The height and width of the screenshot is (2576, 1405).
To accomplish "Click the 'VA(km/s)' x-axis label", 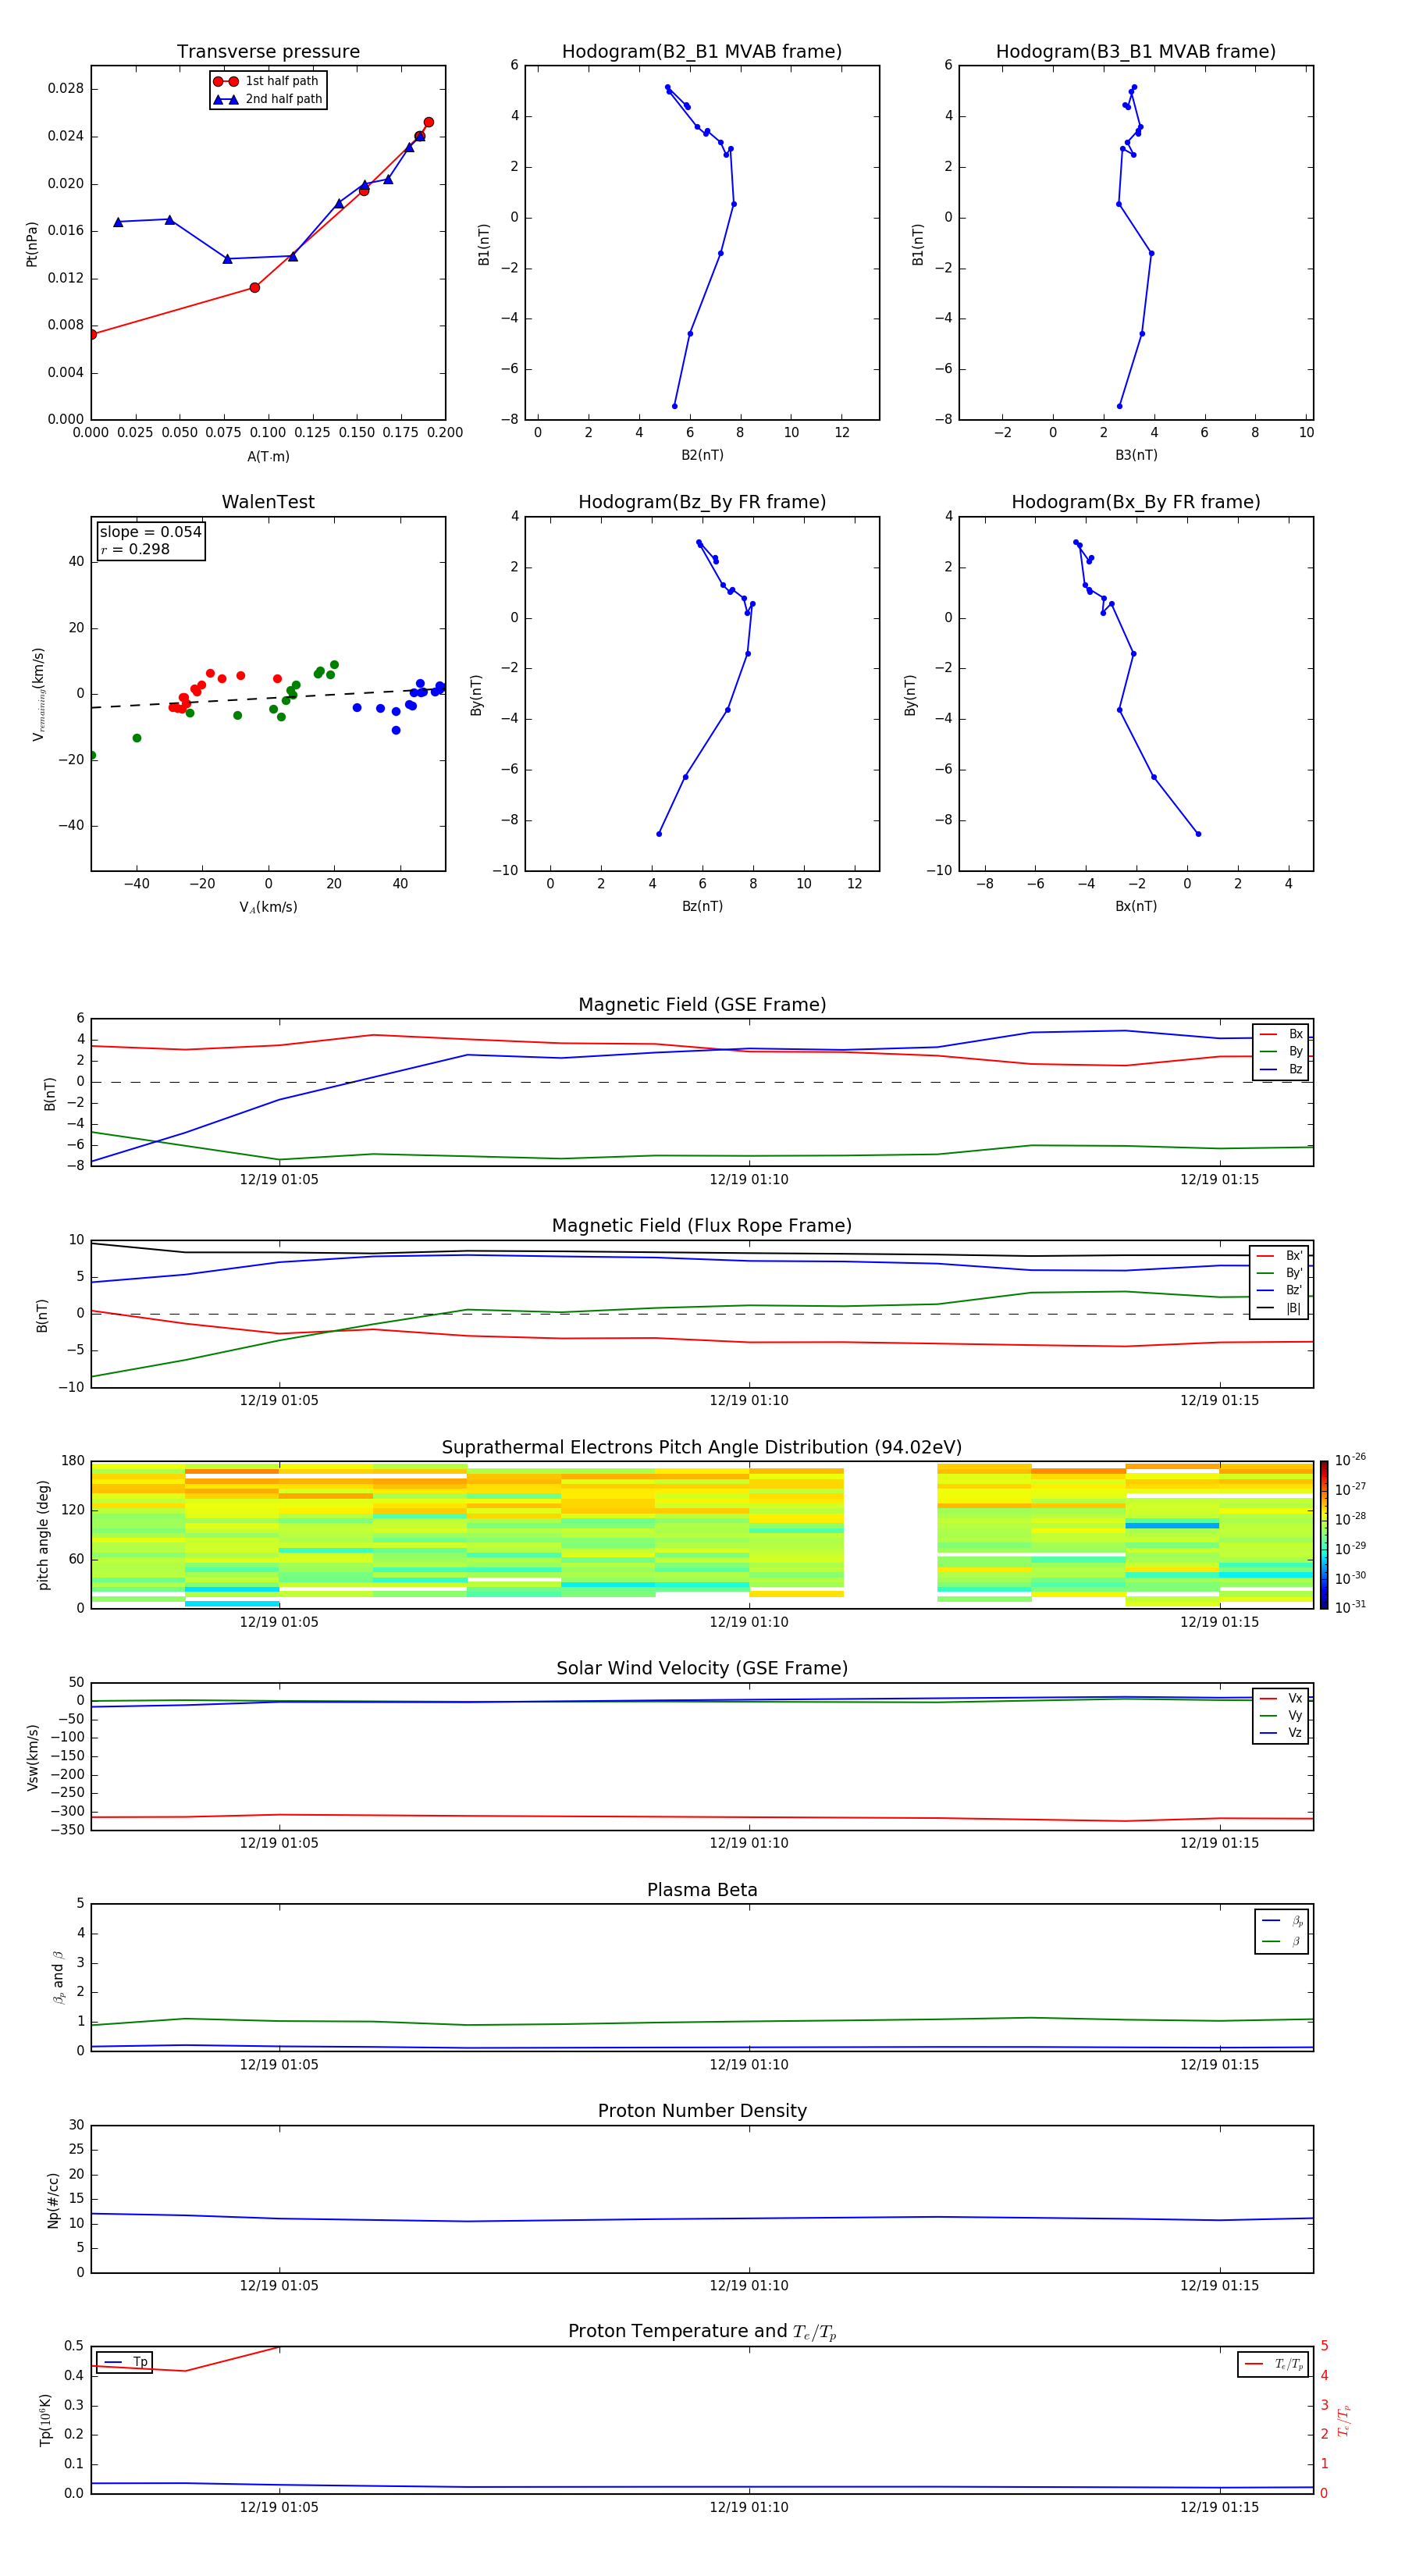I will click(x=268, y=907).
